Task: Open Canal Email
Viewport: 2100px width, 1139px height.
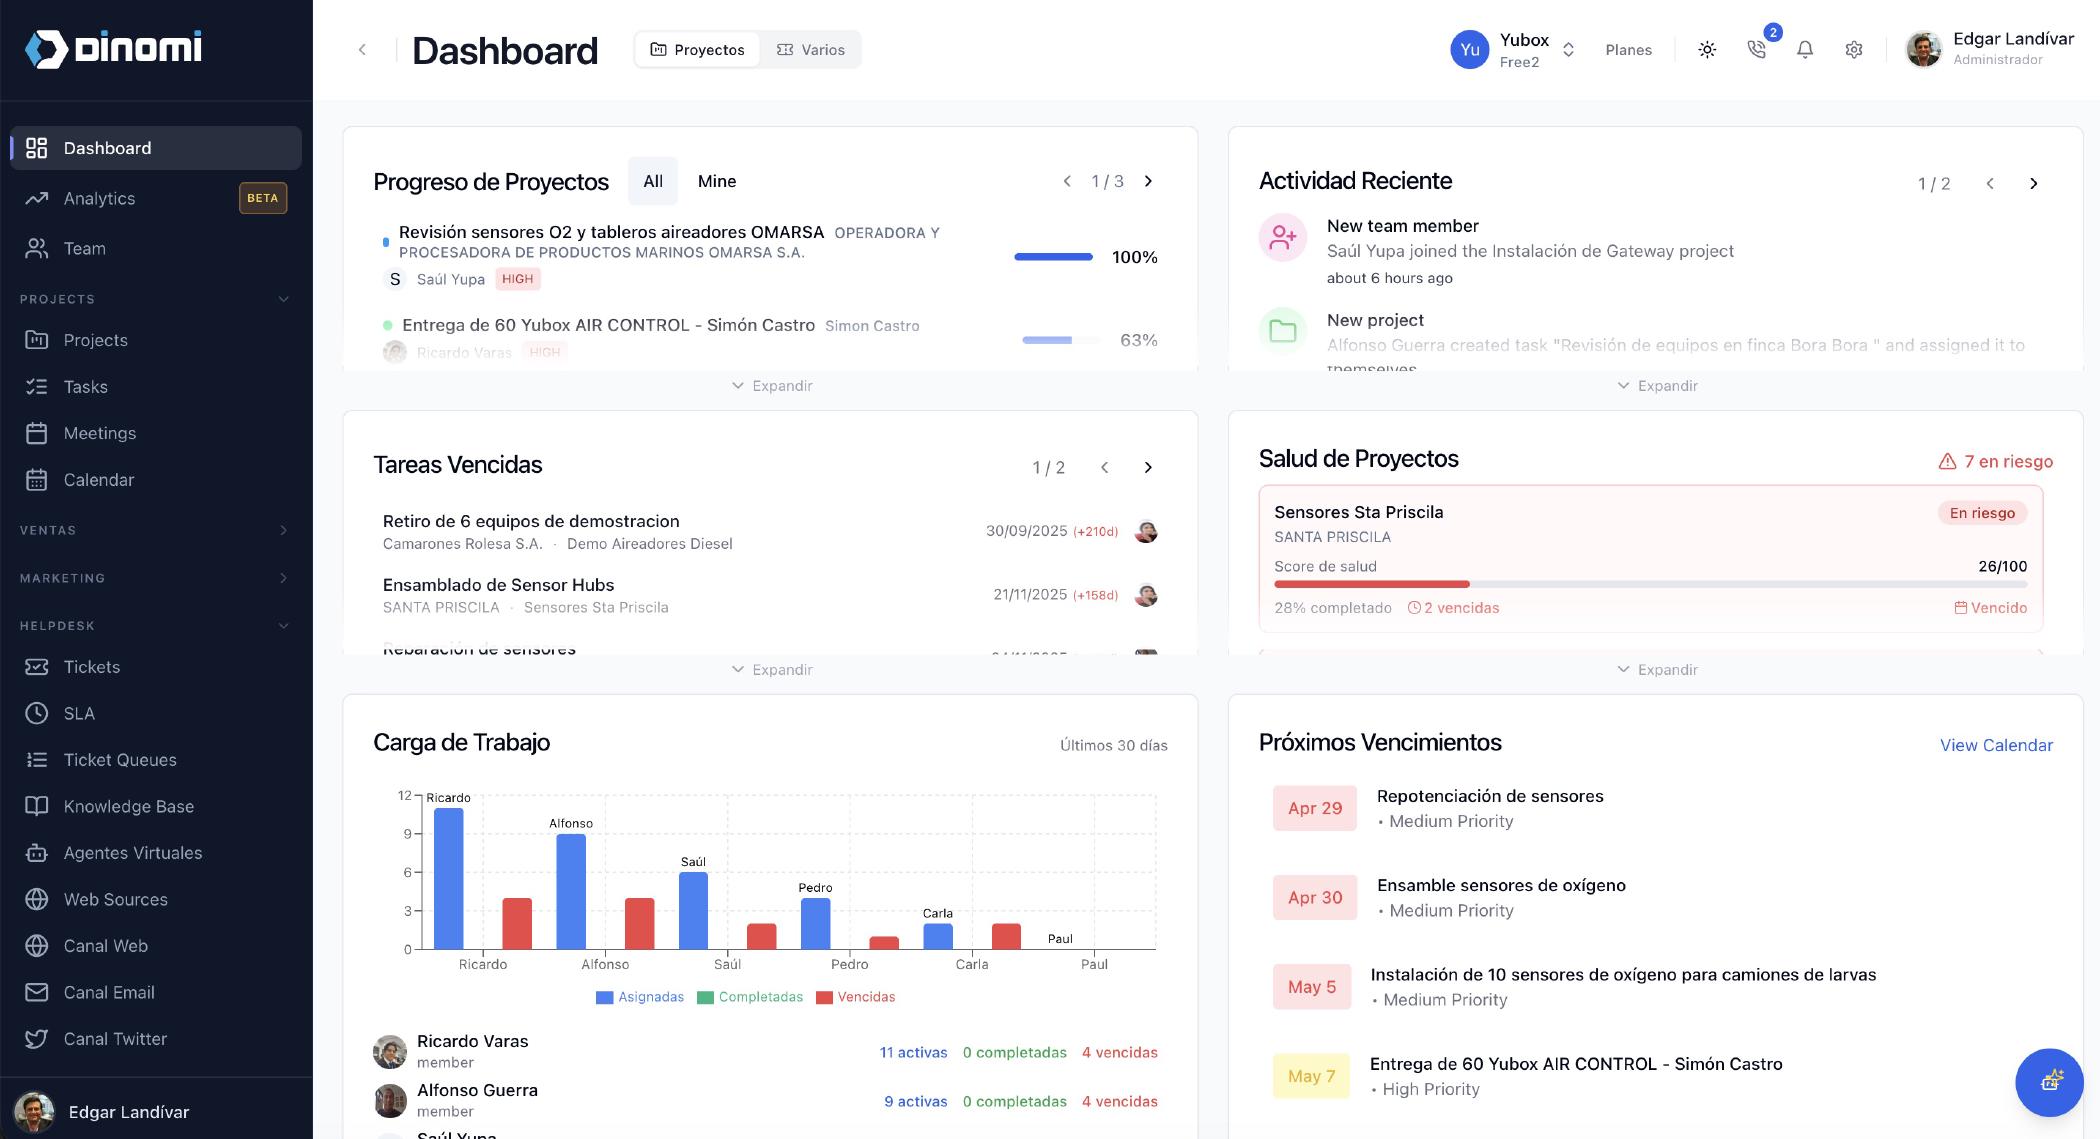Action: (x=156, y=992)
